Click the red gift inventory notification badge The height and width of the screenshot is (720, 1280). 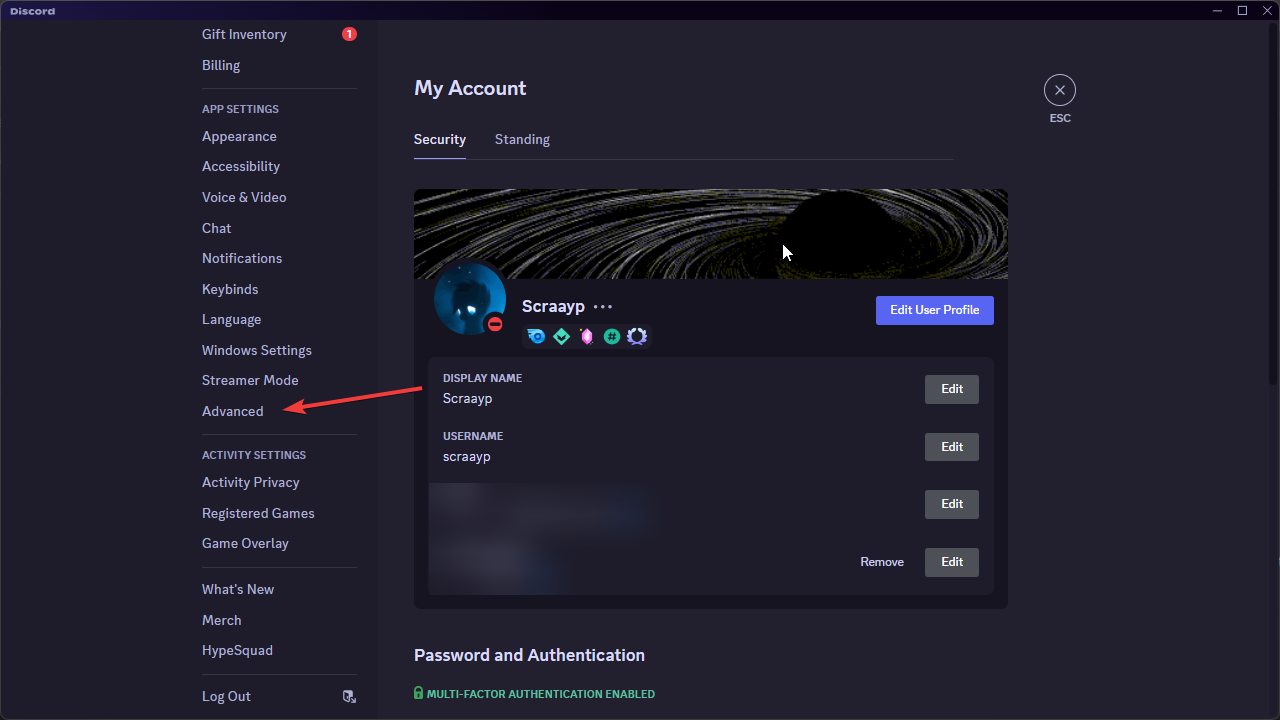coord(349,34)
